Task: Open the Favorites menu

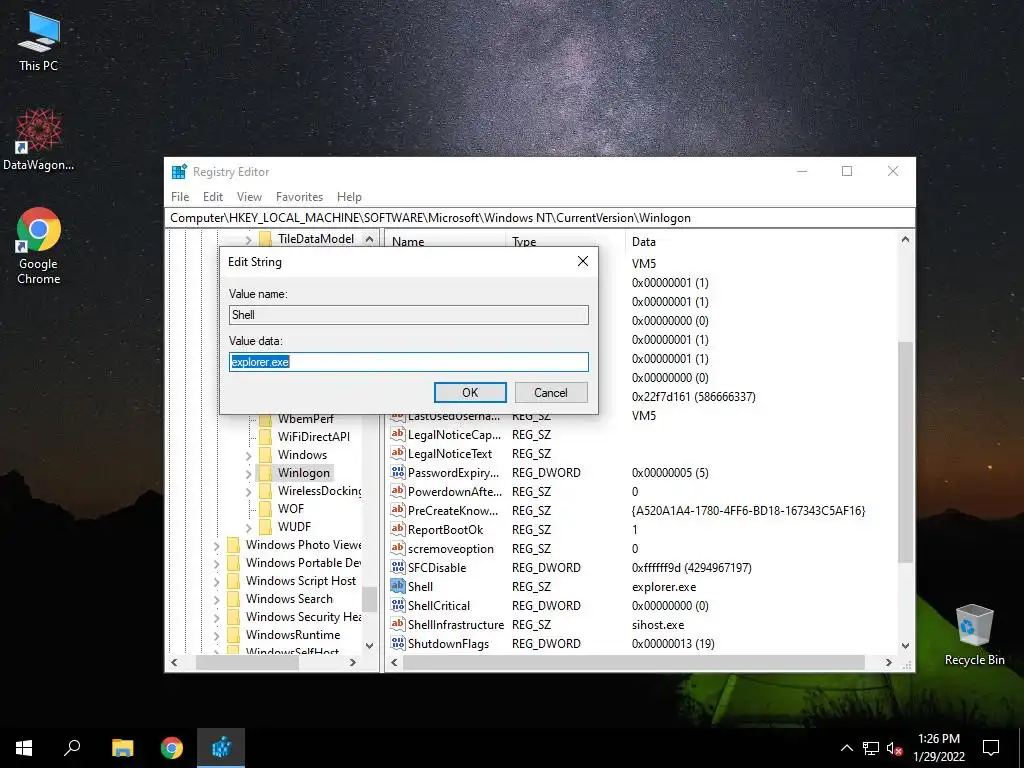Action: [x=299, y=197]
